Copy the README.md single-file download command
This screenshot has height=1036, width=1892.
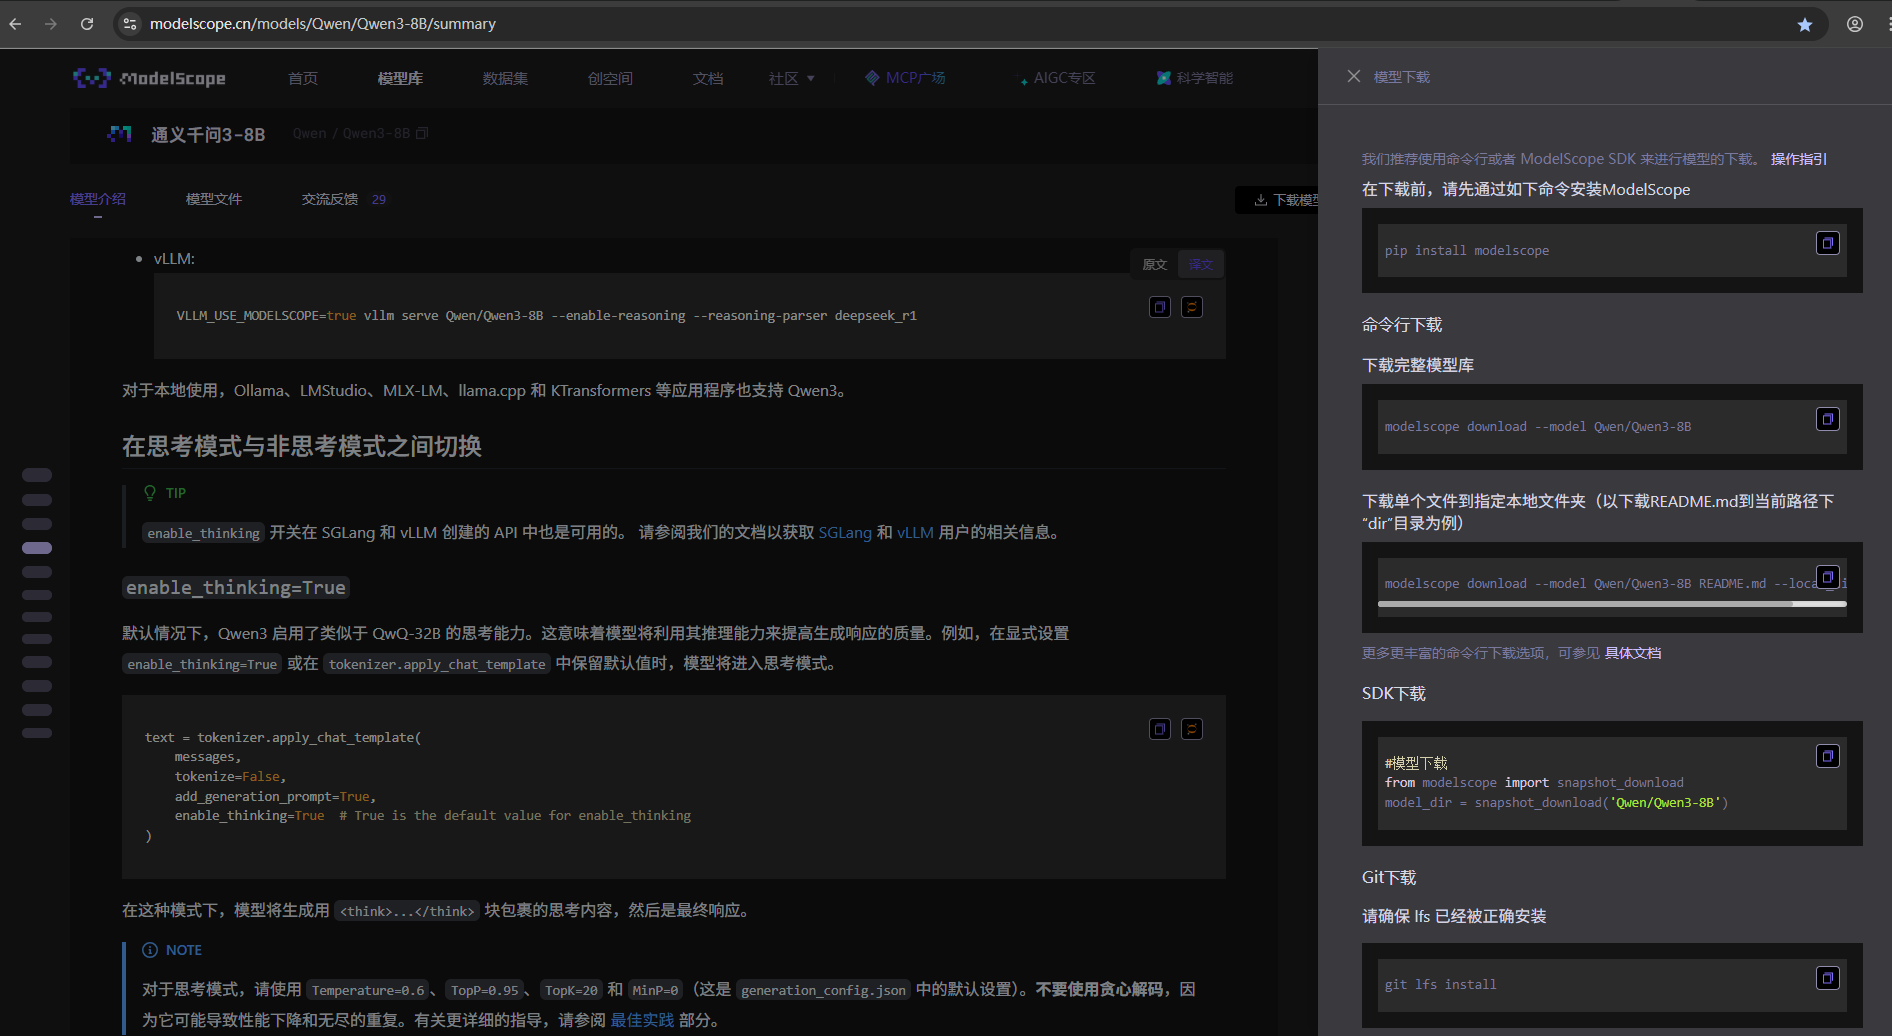click(x=1828, y=577)
